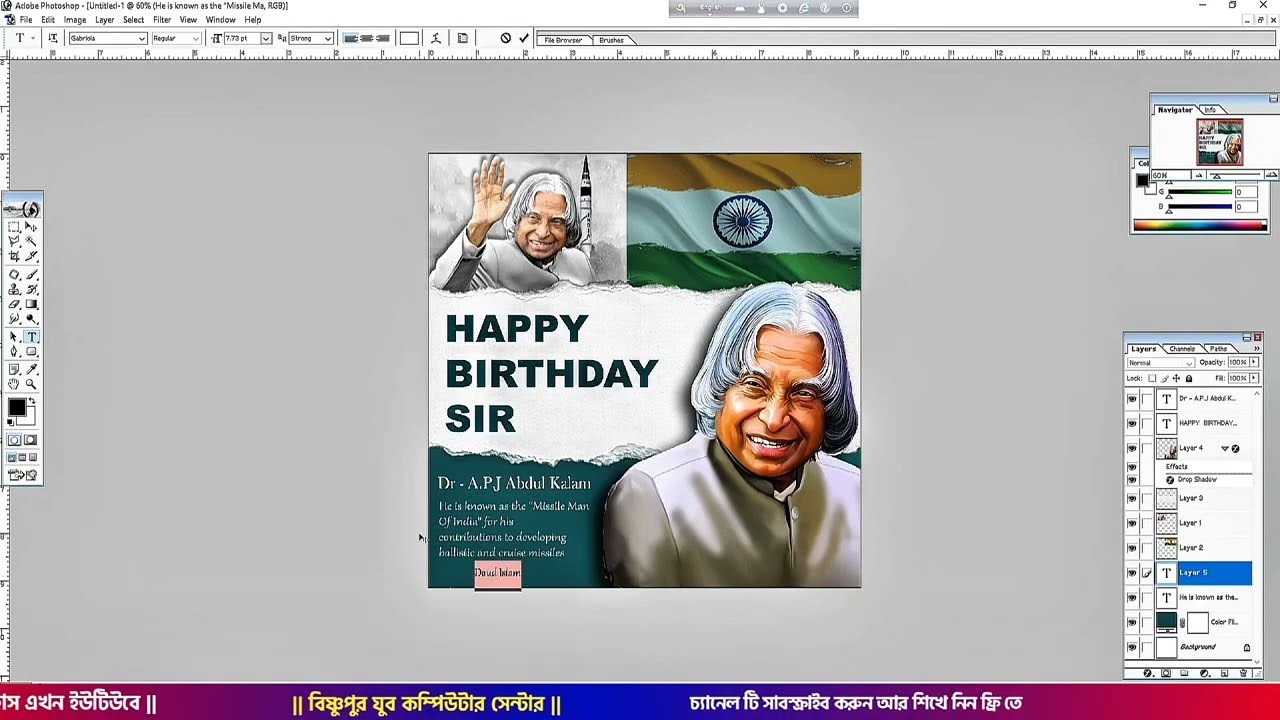Open the Brushes tab

[x=612, y=40]
